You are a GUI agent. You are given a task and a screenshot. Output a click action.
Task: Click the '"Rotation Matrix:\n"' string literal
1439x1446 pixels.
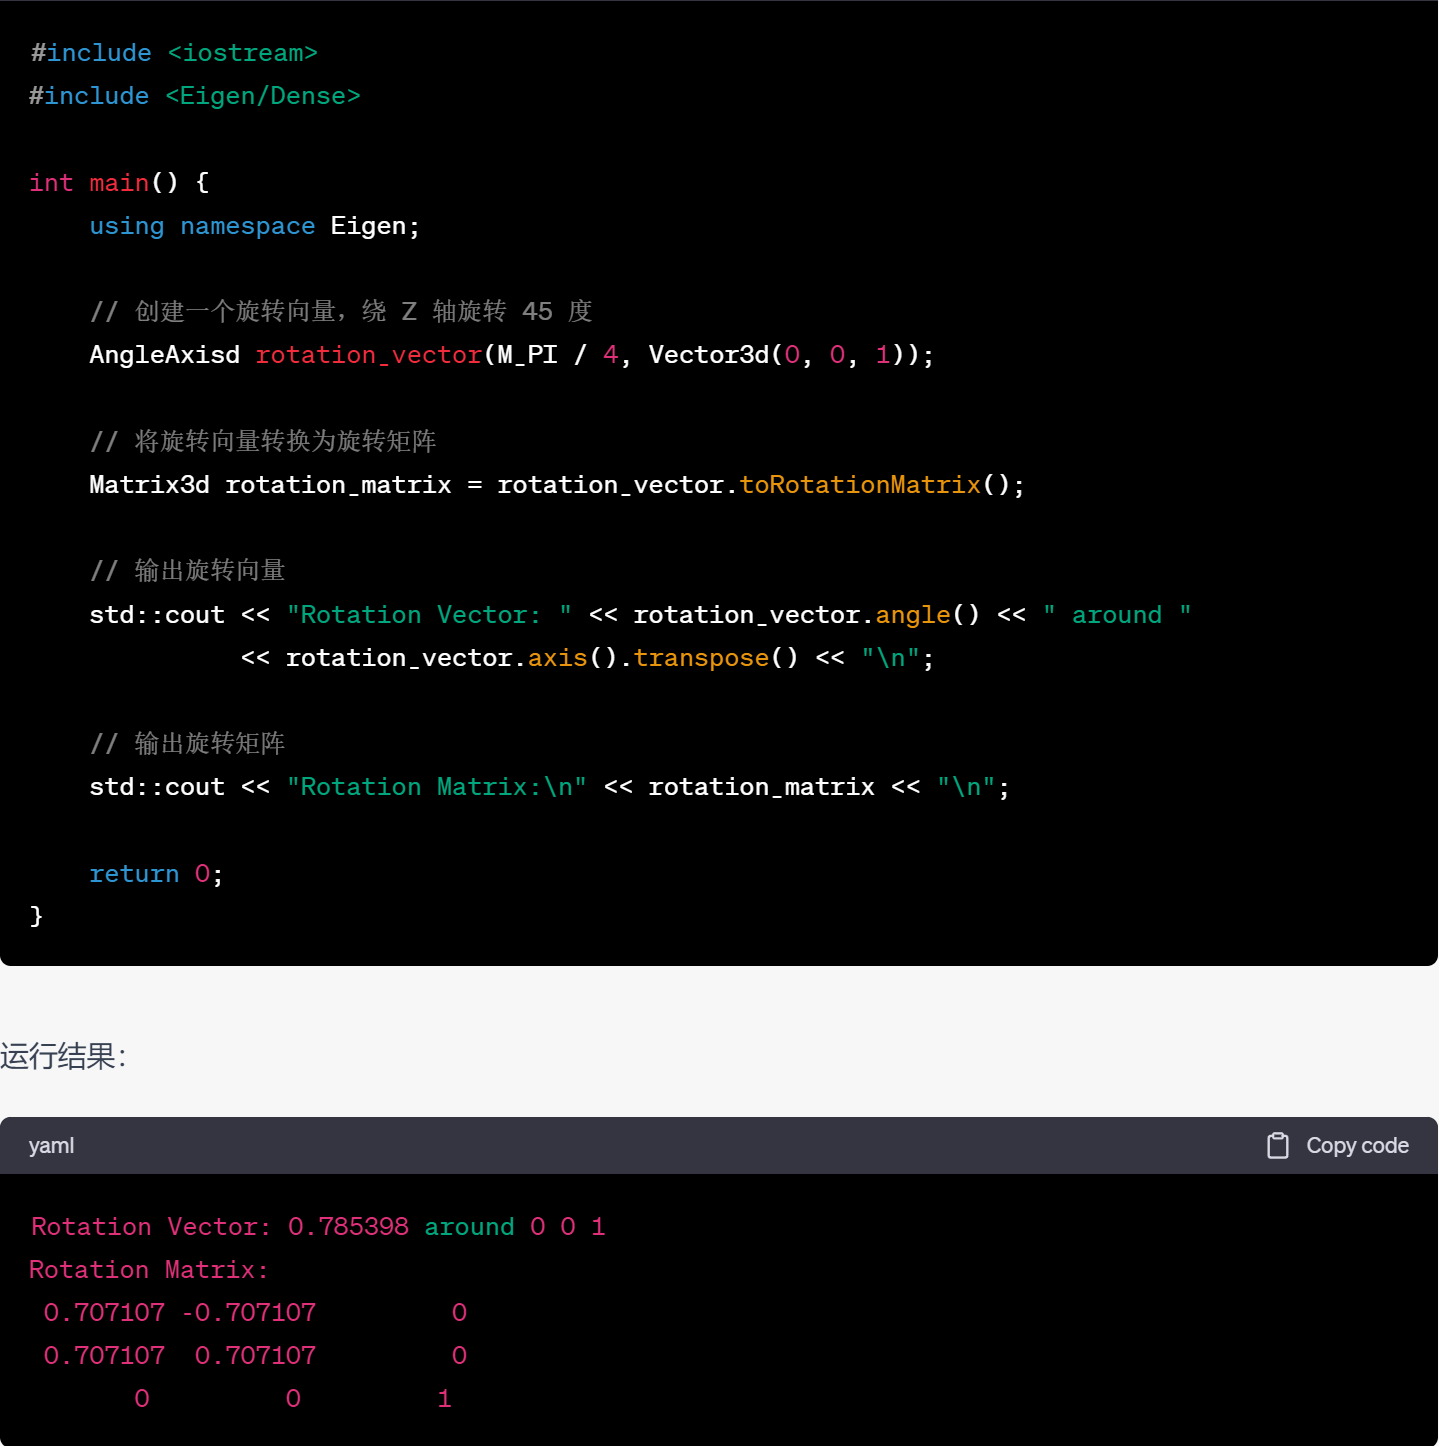[437, 788]
